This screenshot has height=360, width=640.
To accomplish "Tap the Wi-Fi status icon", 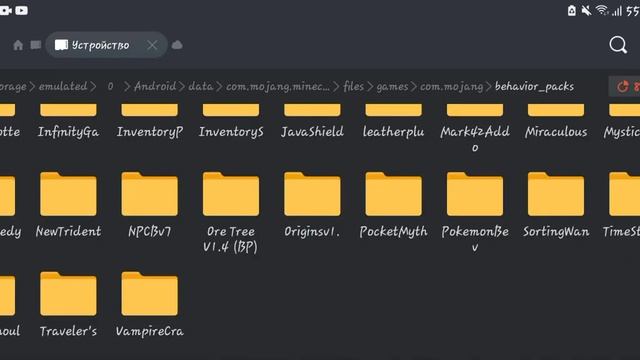I will click(601, 10).
